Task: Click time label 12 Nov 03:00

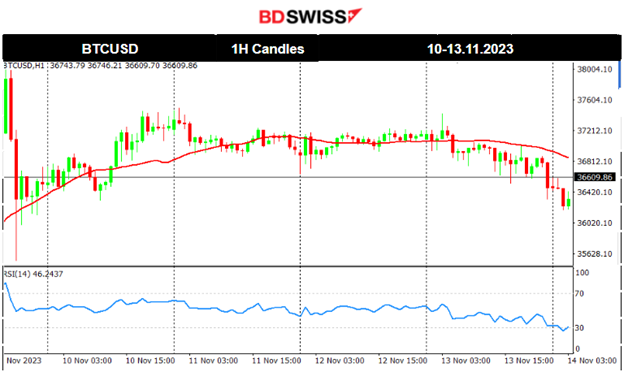Action: coord(339,360)
